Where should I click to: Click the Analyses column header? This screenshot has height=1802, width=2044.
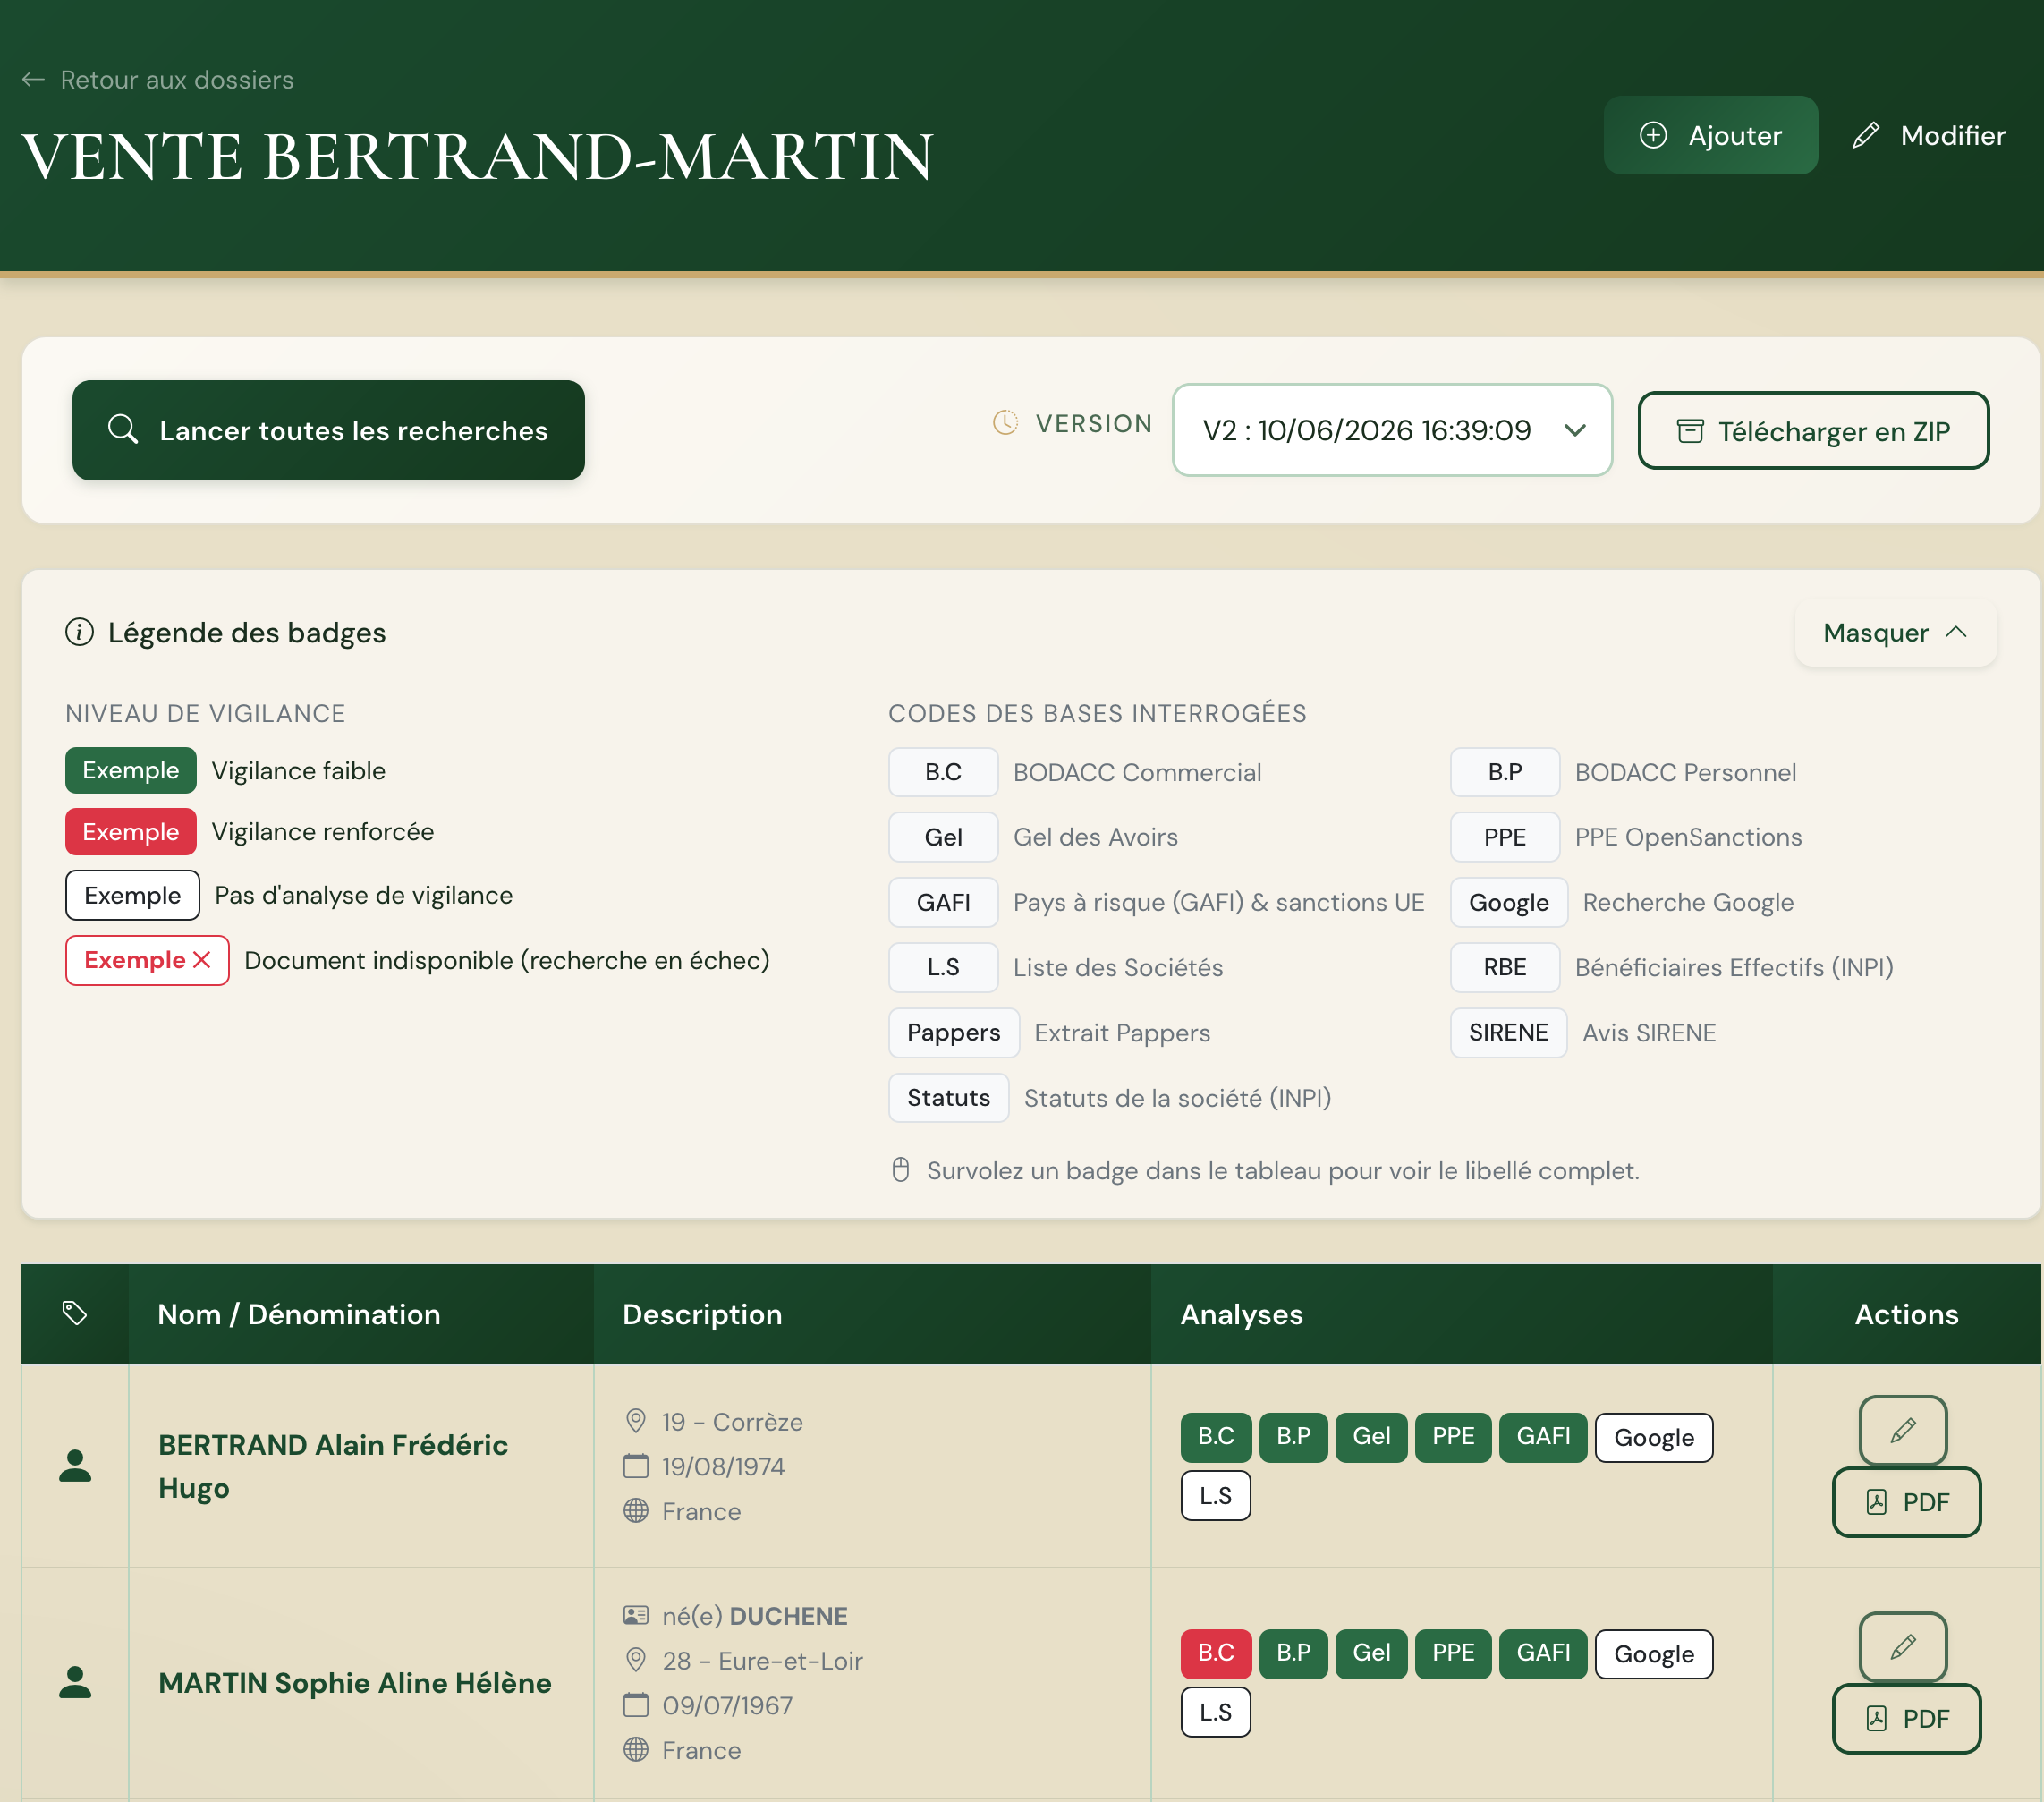point(1241,1314)
